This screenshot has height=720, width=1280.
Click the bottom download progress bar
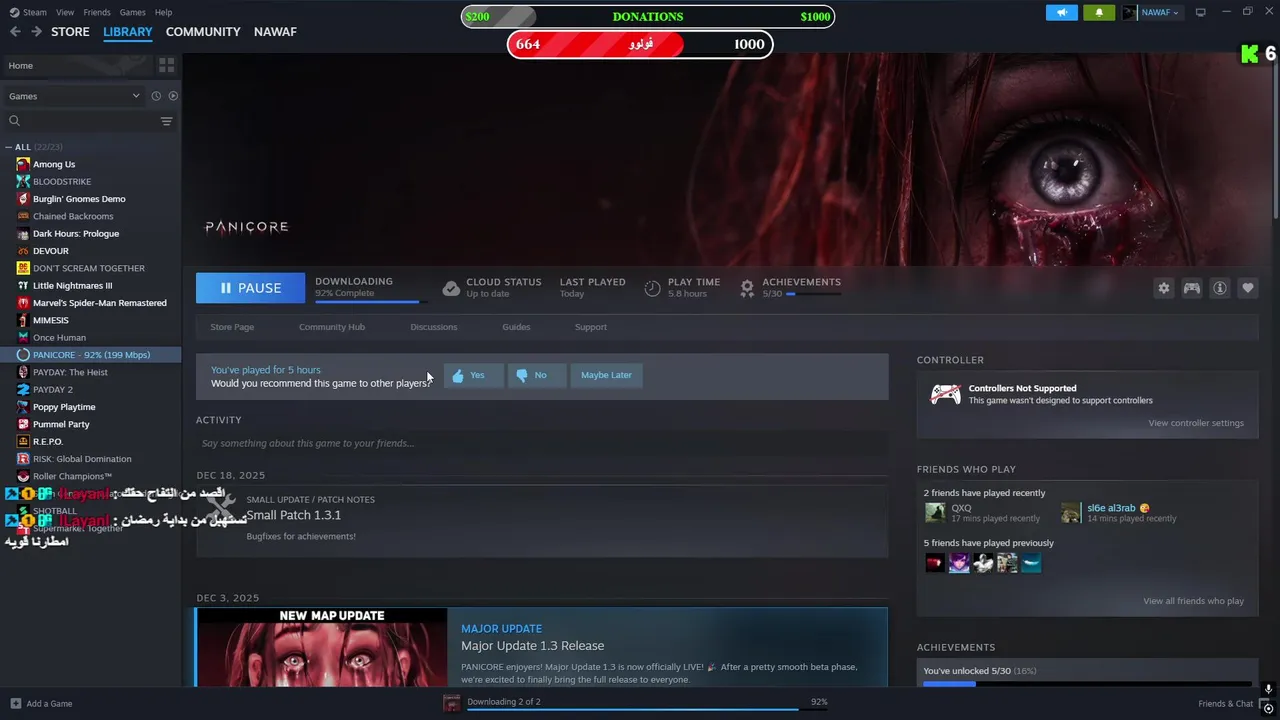coord(647,709)
